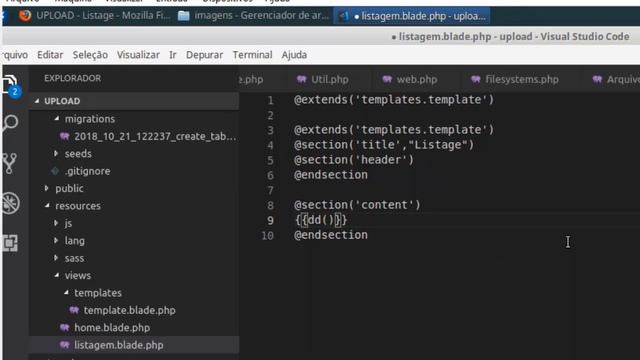Screen dimensions: 640x360
Task: Switch to listagem.blade.php taskbar window
Action: tap(412, 16)
